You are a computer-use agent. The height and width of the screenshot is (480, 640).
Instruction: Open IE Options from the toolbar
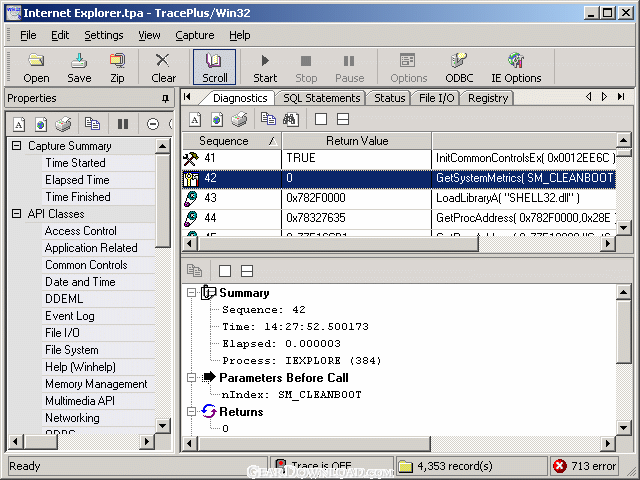tap(516, 67)
